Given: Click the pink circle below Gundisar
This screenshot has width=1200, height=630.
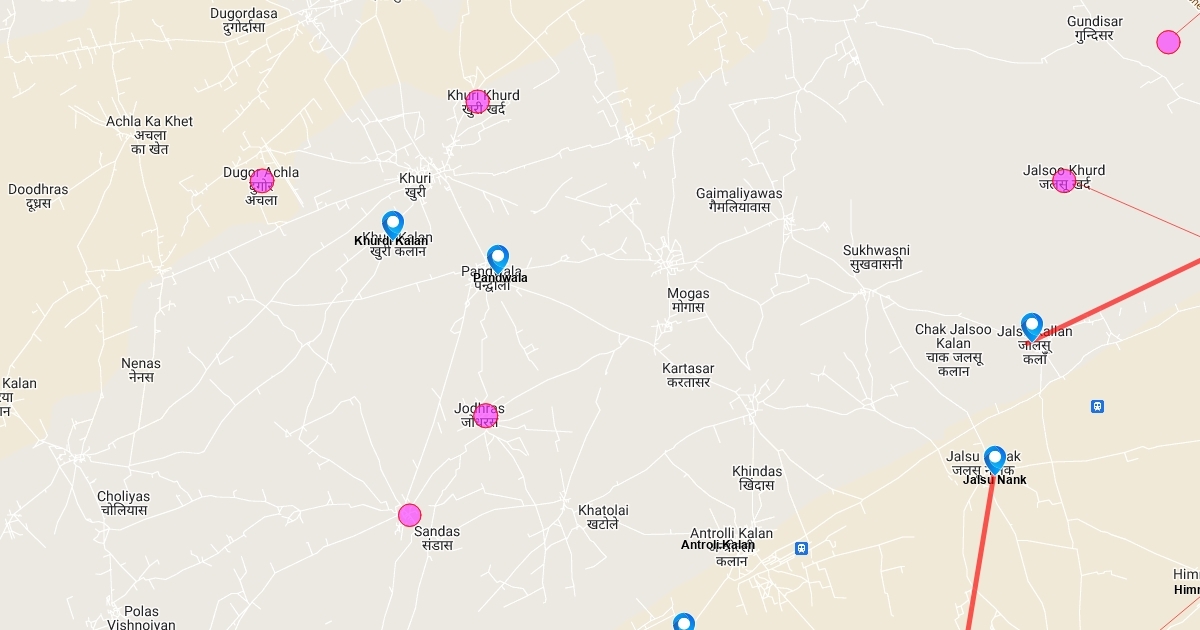Looking at the screenshot, I should [x=1168, y=42].
